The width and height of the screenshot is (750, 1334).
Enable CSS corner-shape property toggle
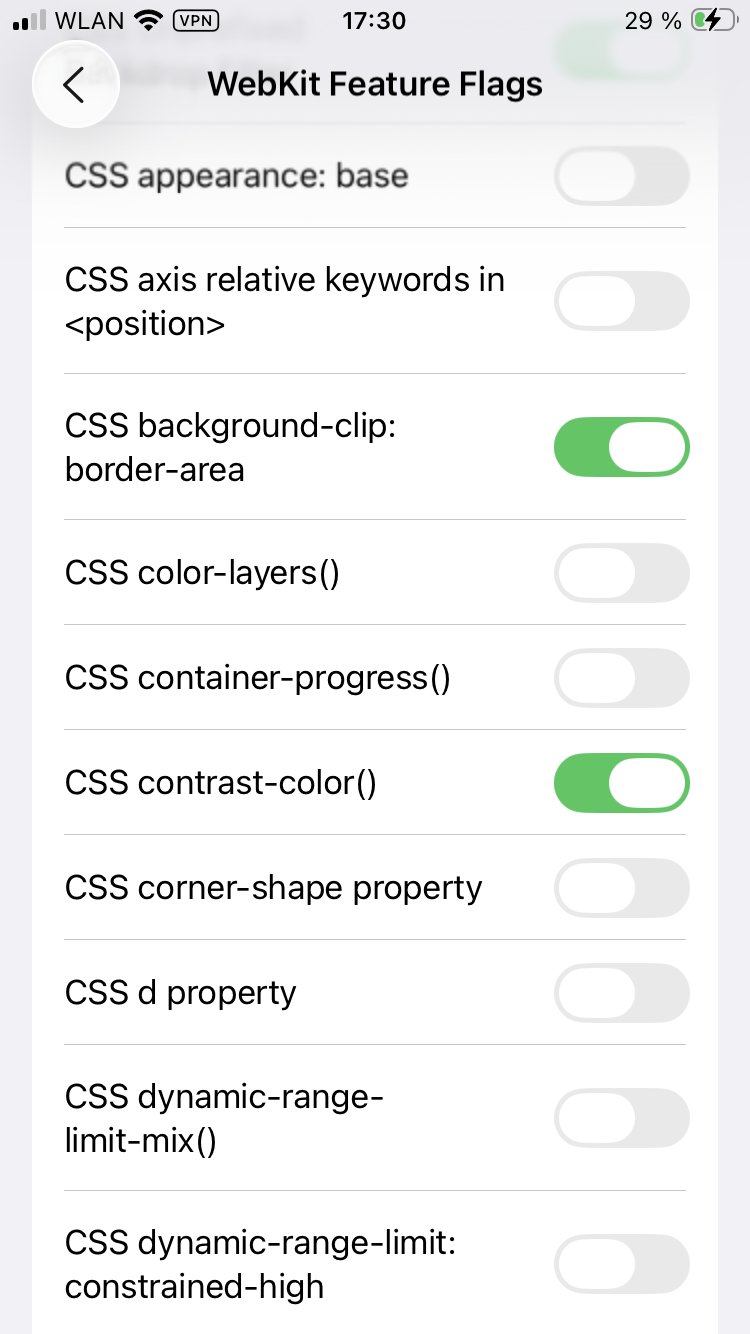pos(621,888)
